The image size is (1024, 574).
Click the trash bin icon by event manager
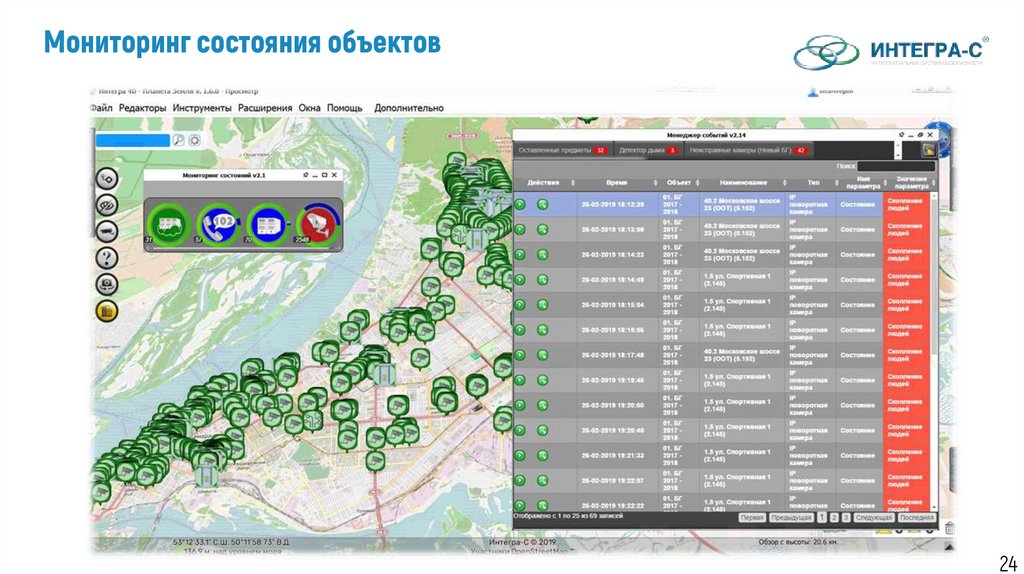(949, 528)
